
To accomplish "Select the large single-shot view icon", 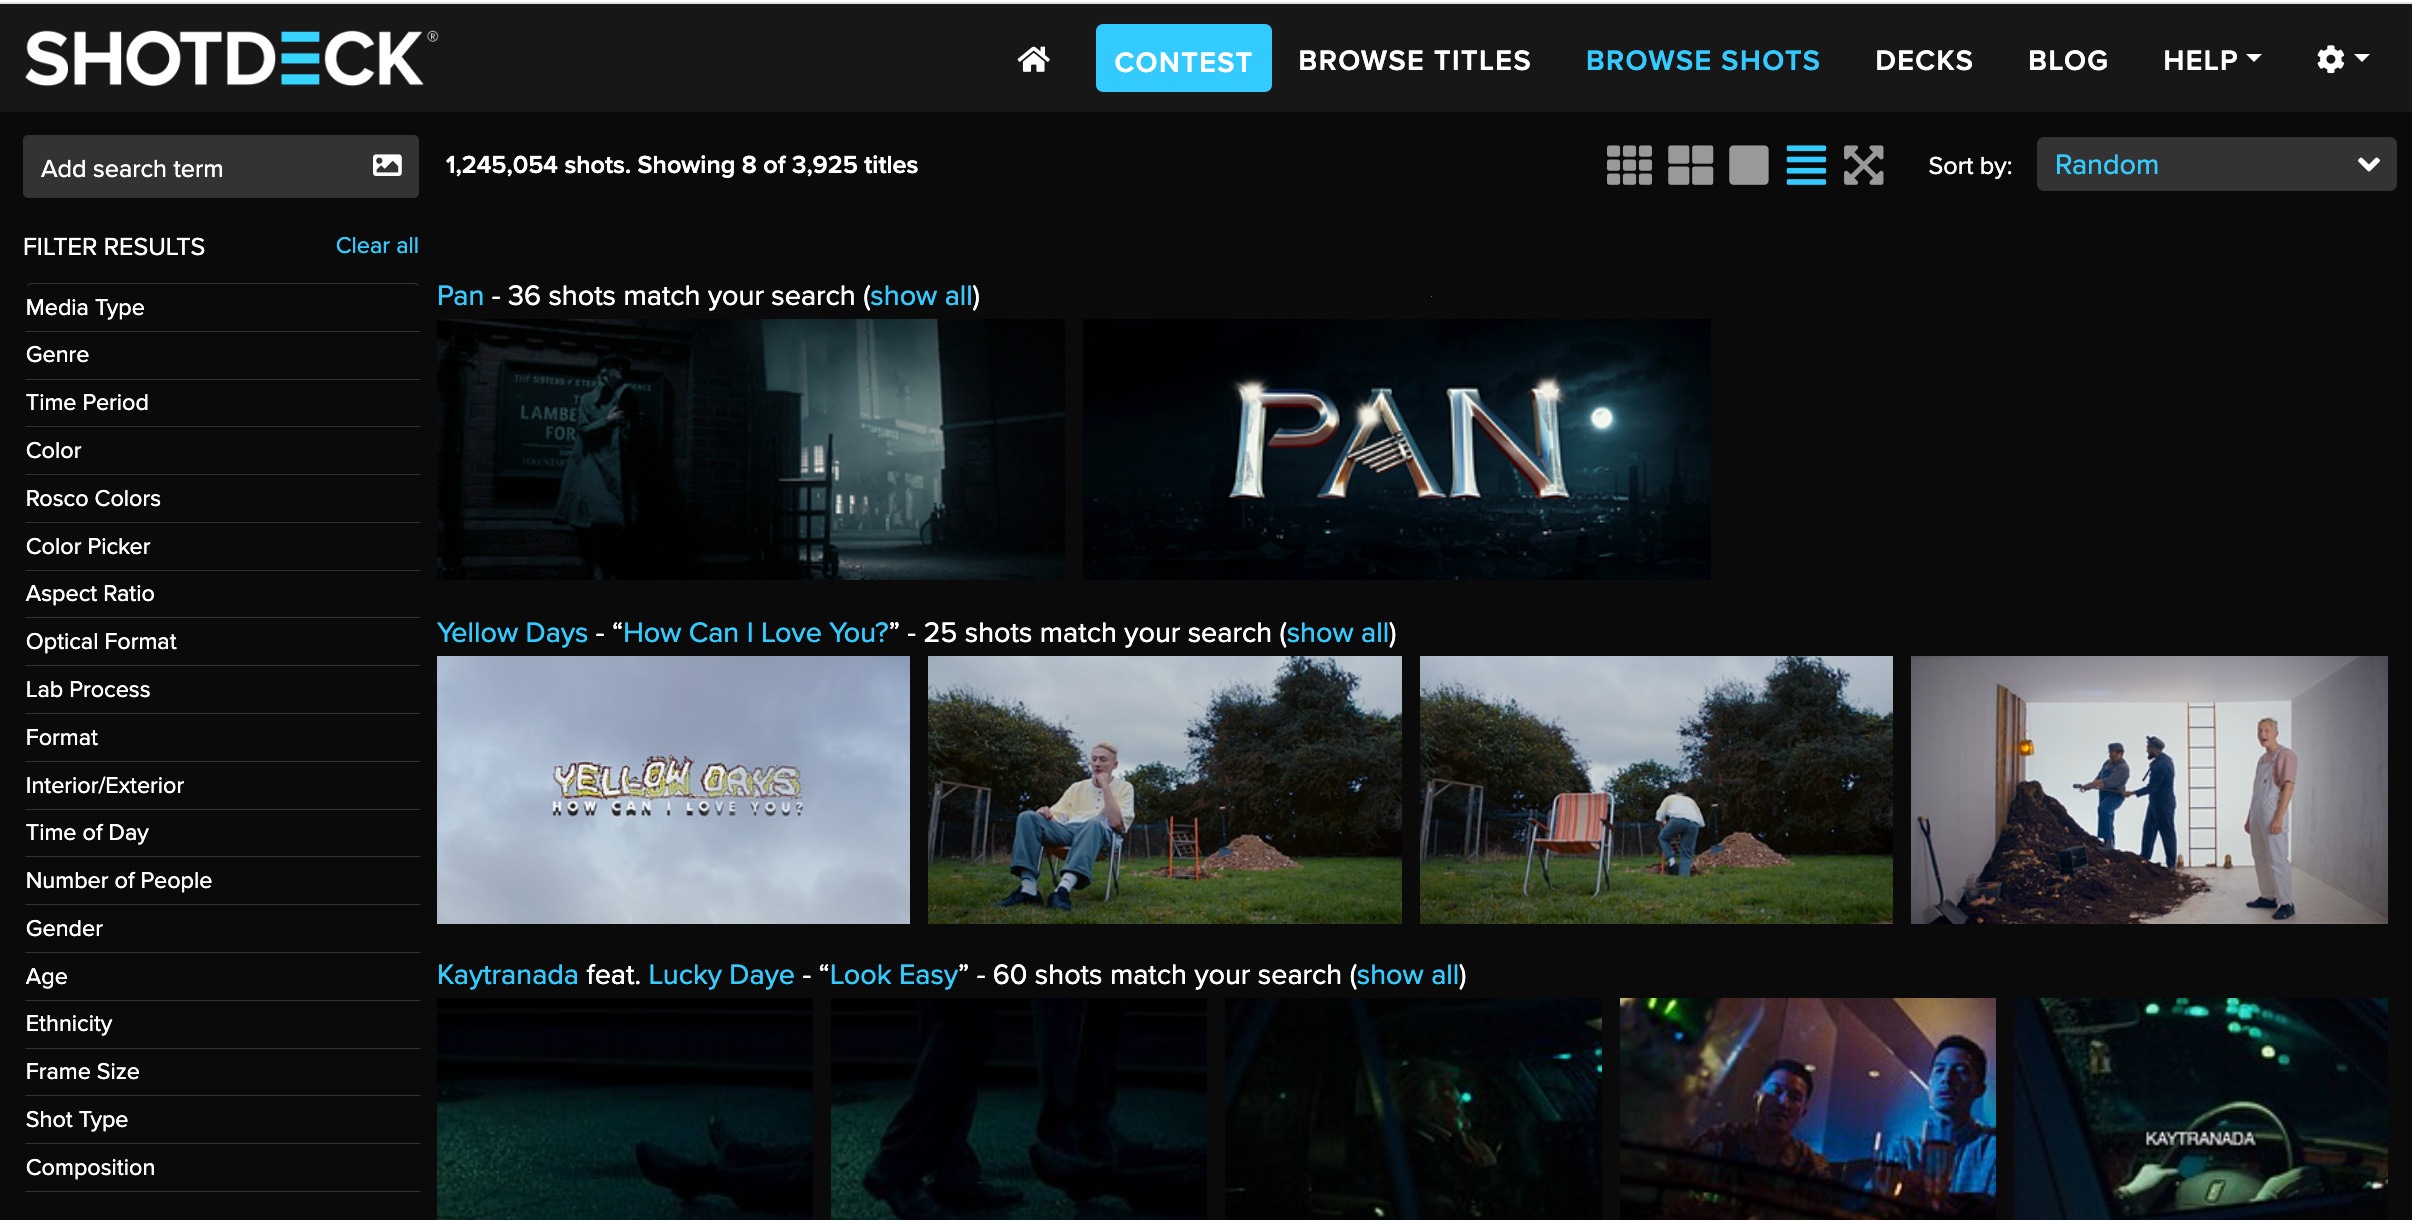I will pyautogui.click(x=1749, y=165).
